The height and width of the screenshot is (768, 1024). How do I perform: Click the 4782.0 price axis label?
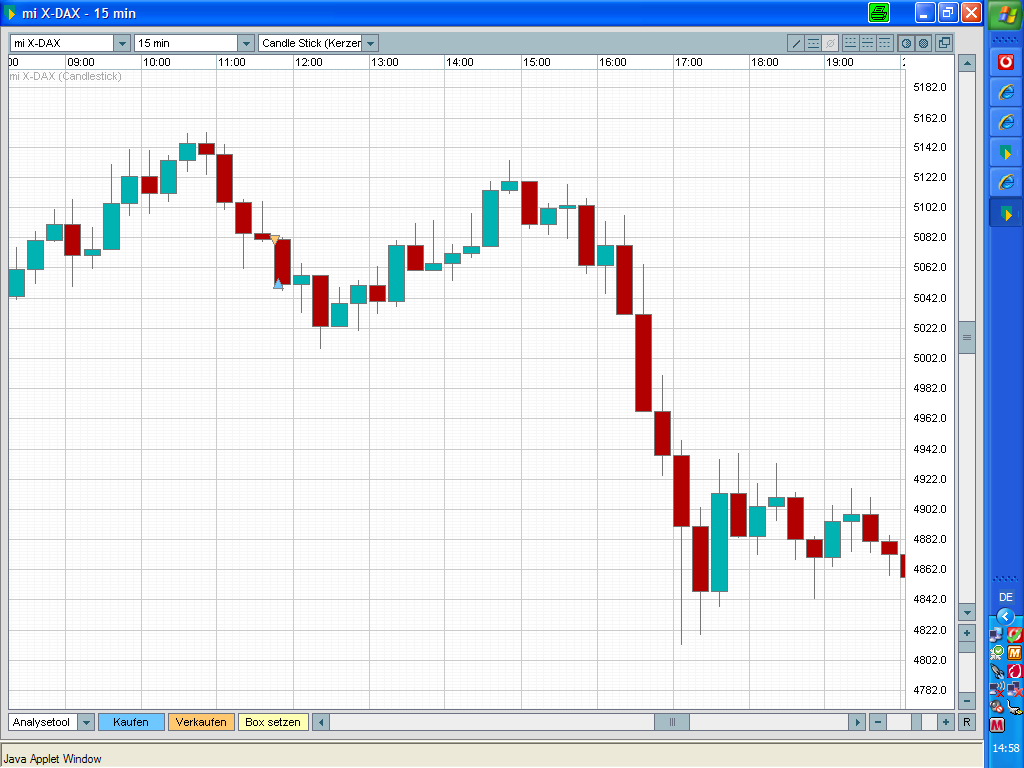click(x=930, y=690)
